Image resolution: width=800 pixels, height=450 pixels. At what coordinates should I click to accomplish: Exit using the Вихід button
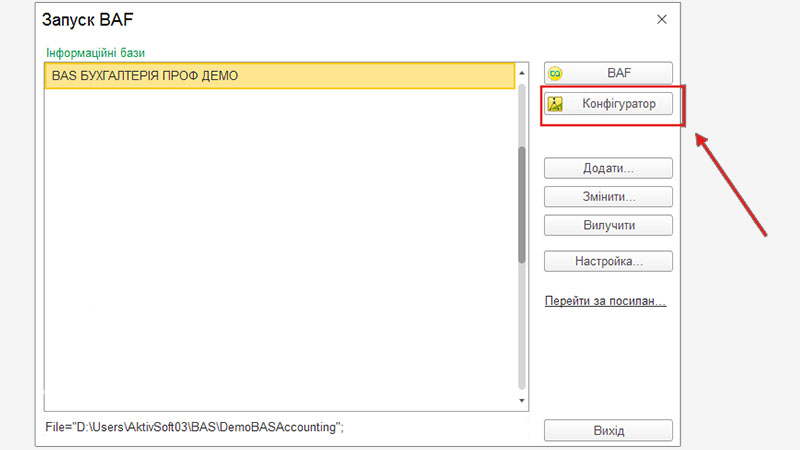click(608, 430)
